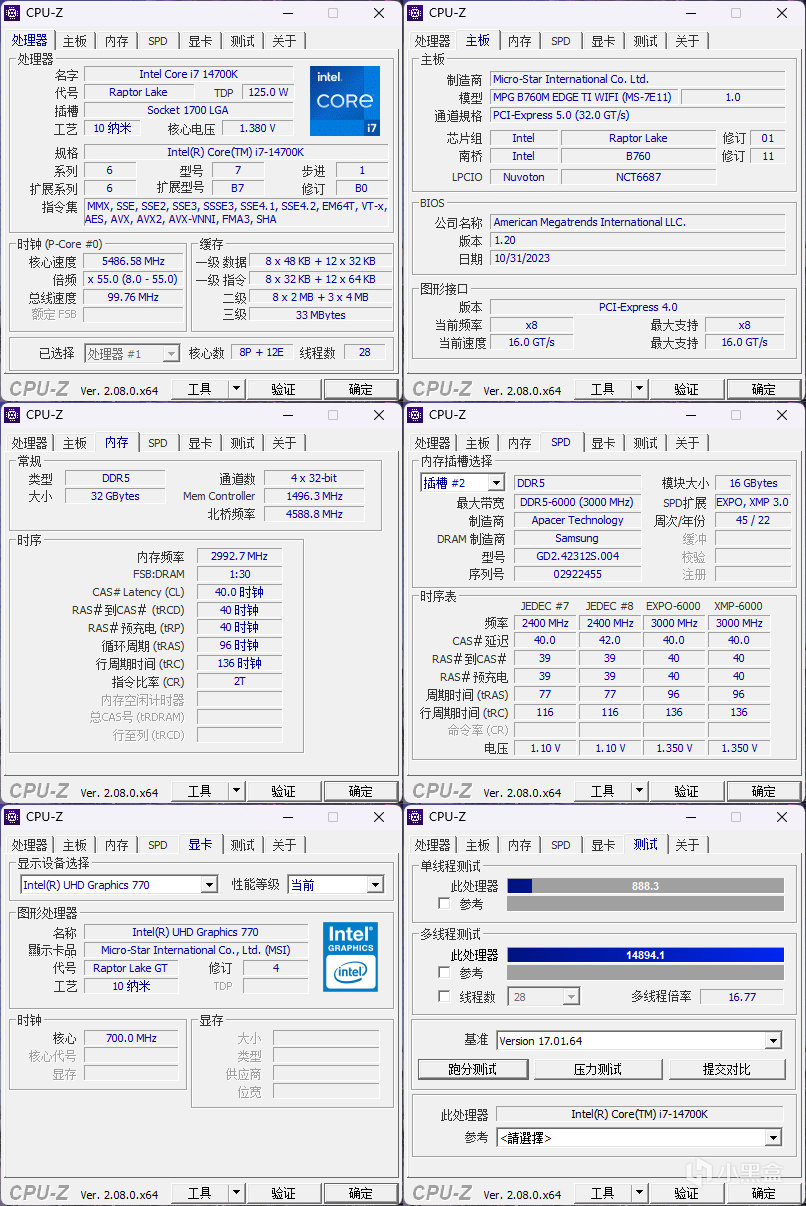
Task: Click 工具 button in the memory timings window
Action: pyautogui.click(x=200, y=791)
